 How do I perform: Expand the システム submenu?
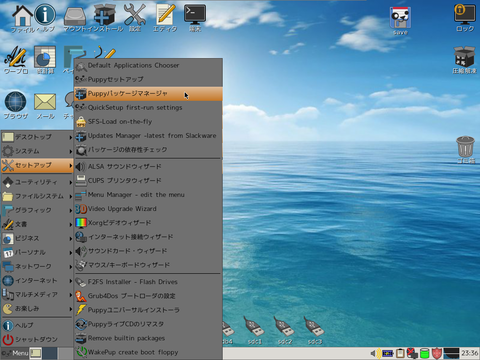[x=37, y=151]
